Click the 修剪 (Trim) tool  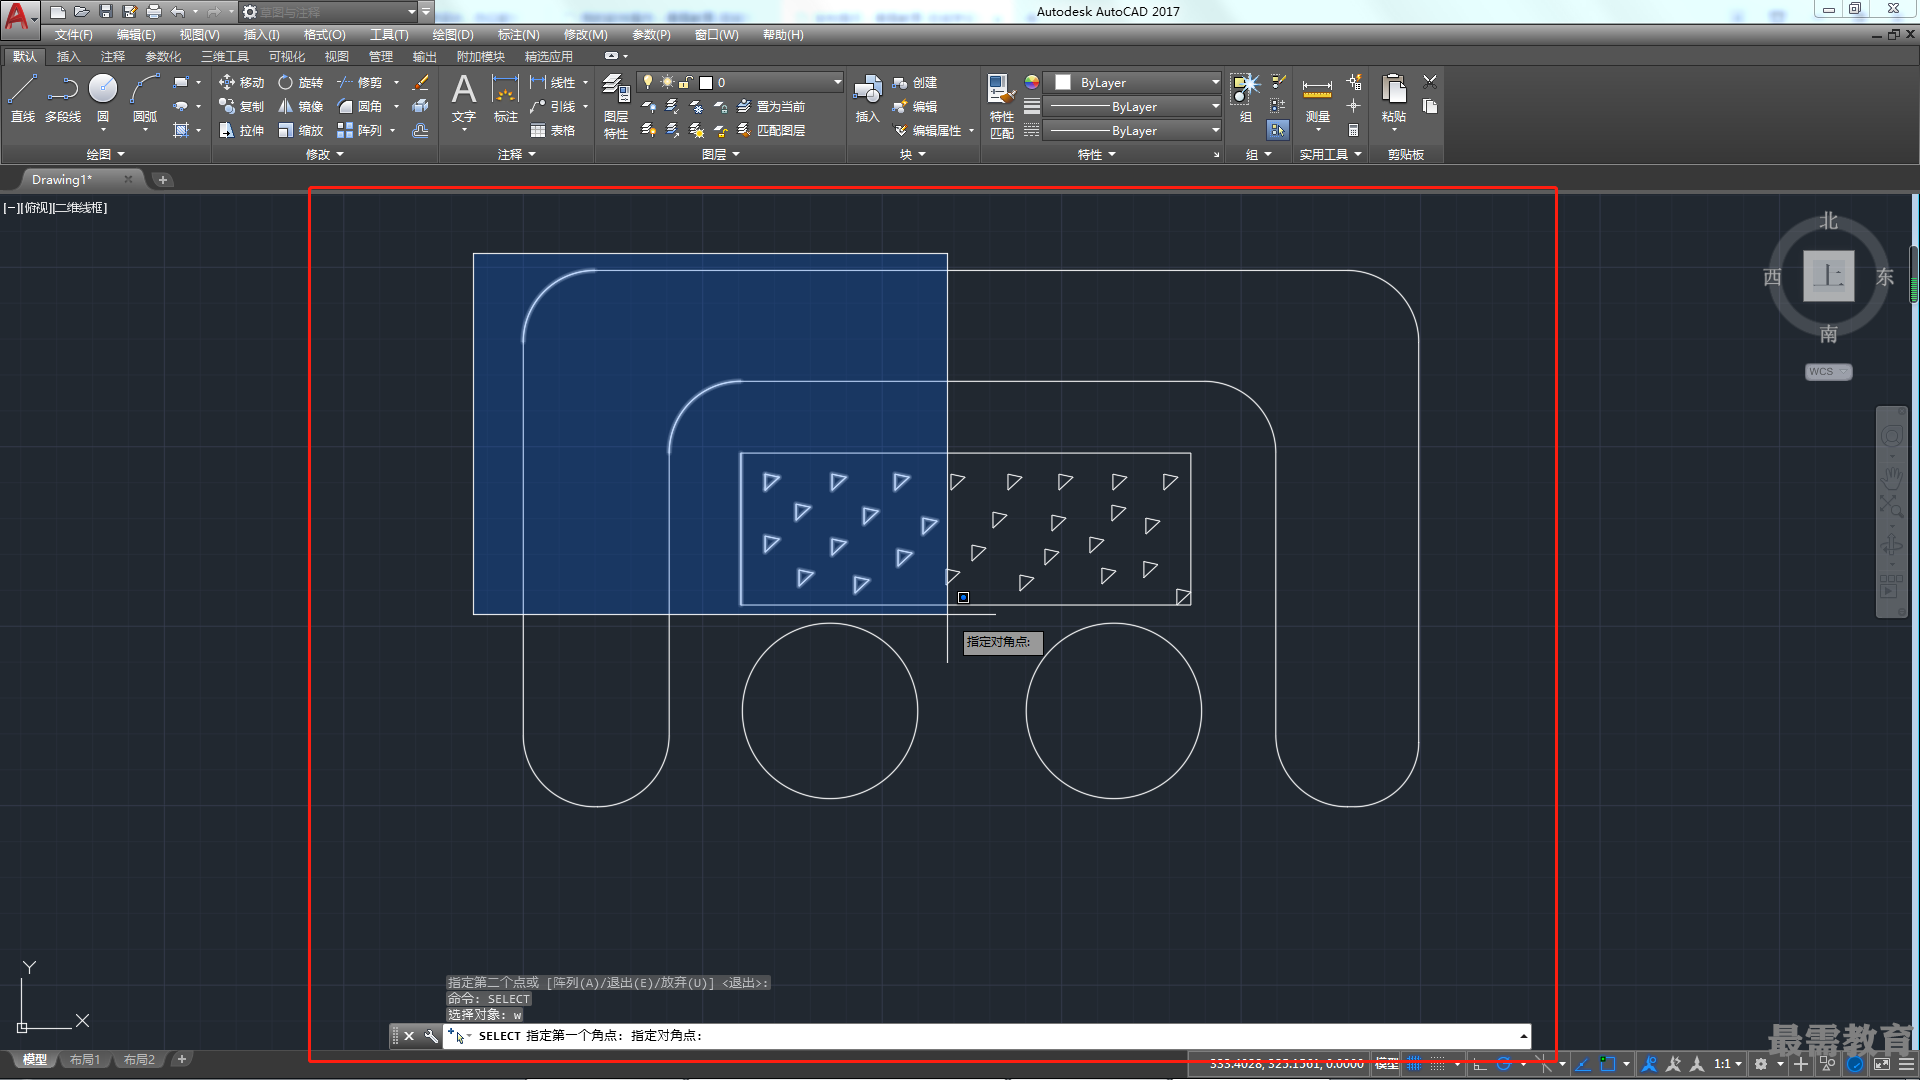(360, 82)
